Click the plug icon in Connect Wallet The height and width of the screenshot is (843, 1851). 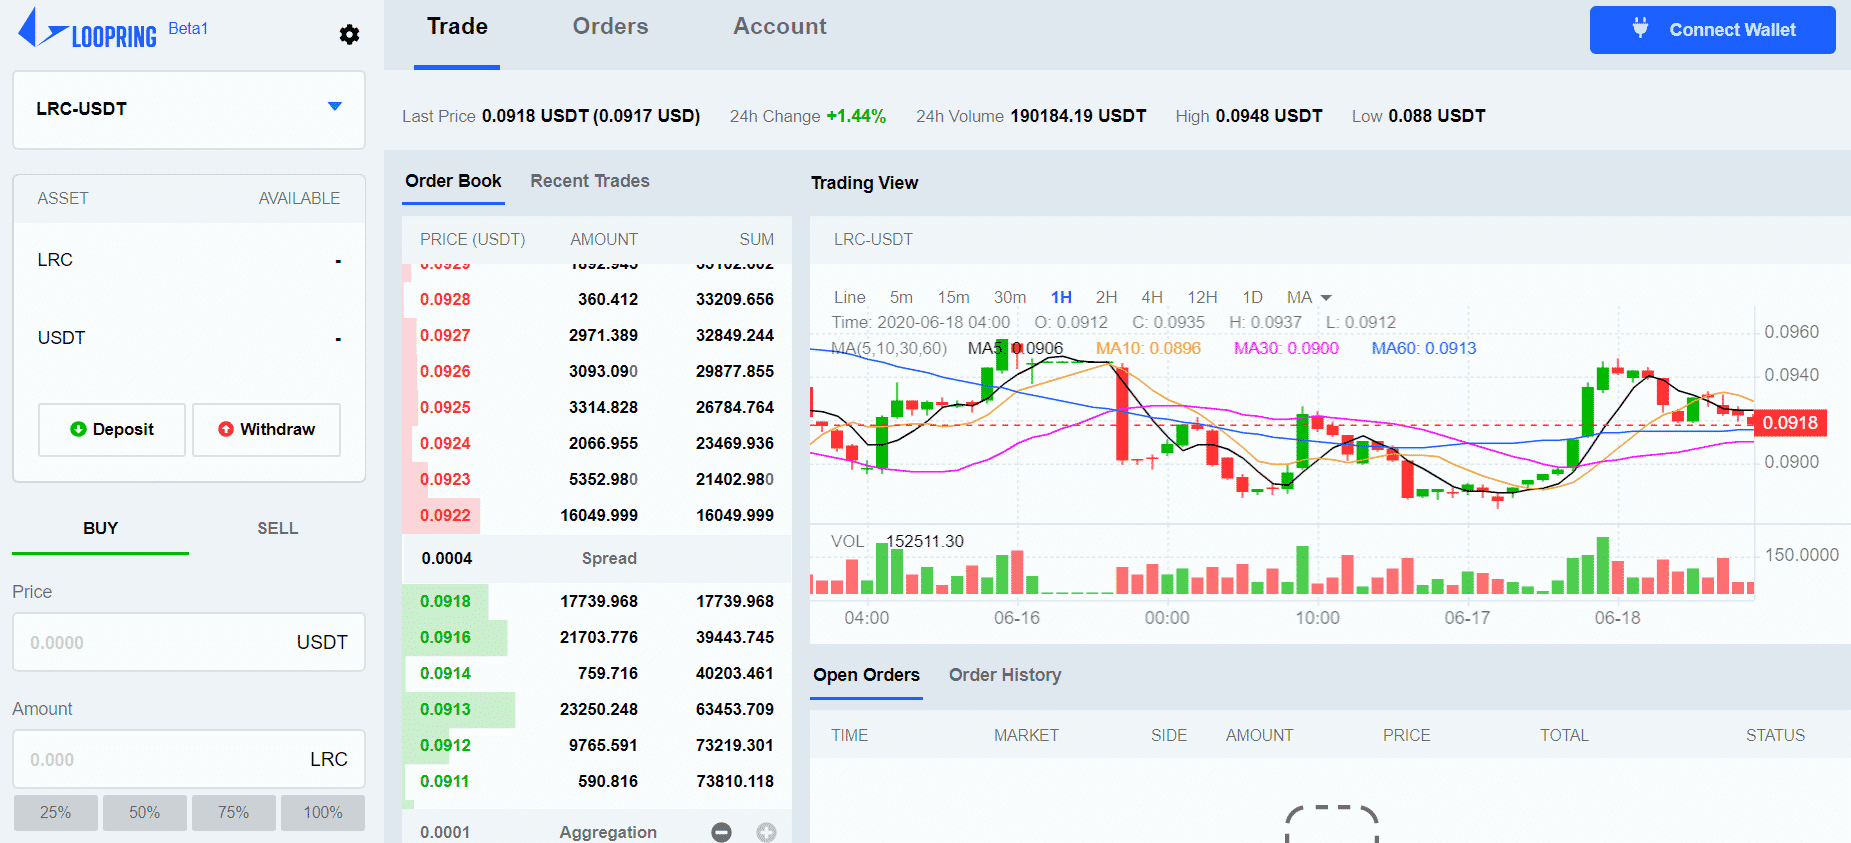tap(1640, 28)
